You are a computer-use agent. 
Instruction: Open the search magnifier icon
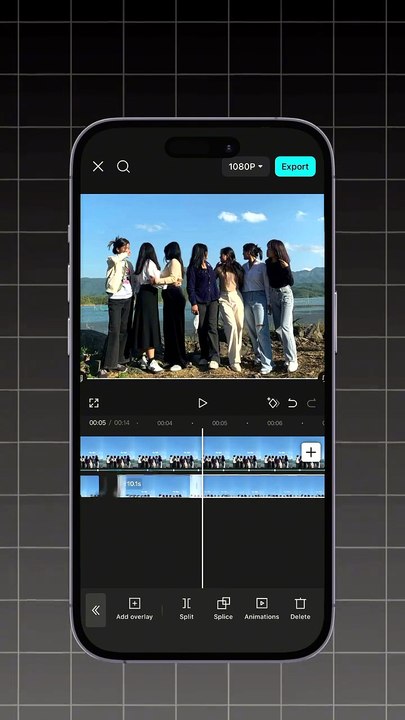click(123, 166)
